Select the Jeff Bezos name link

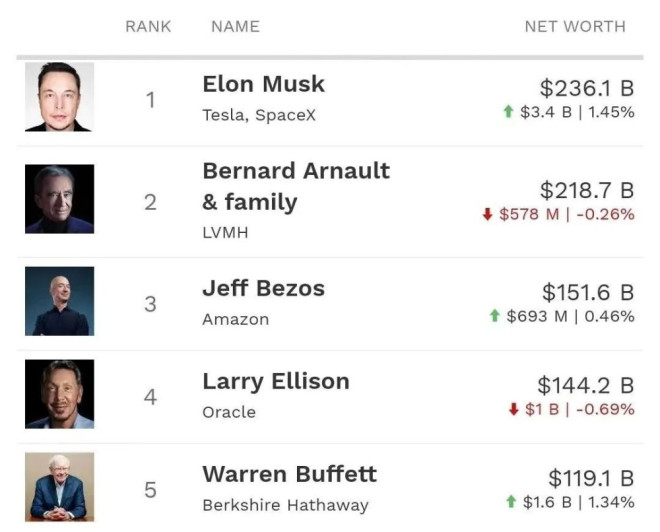263,288
